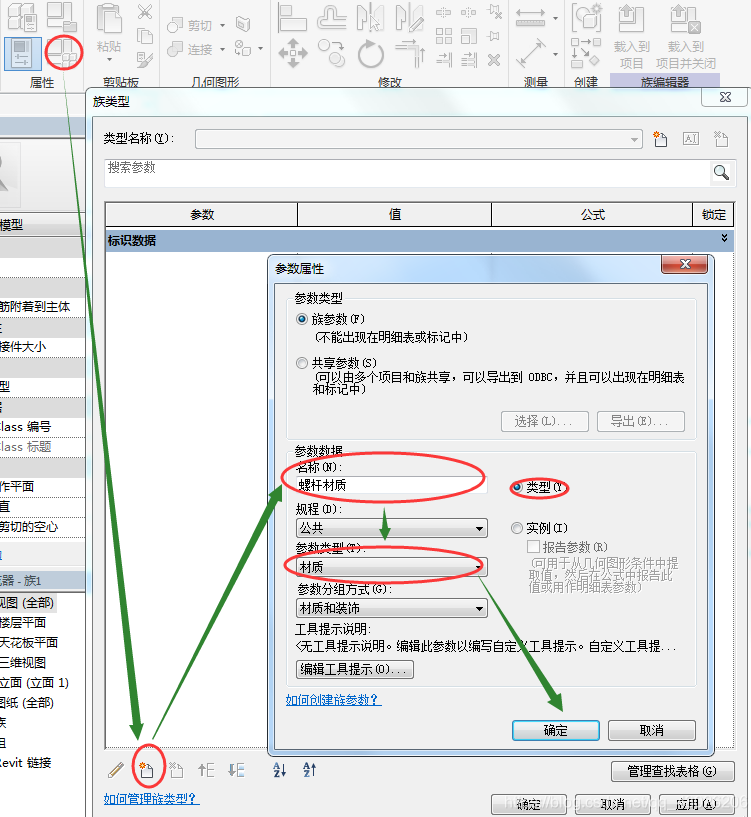Viewport: 751px width, 817px height.
Task: Select the 族参数(F) radio button
Action: tap(302, 319)
